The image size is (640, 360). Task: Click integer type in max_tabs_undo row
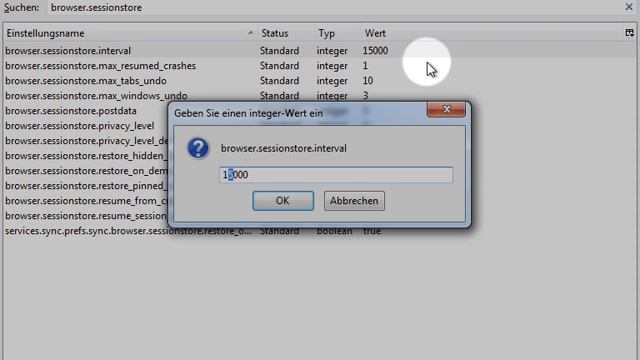coord(332,81)
